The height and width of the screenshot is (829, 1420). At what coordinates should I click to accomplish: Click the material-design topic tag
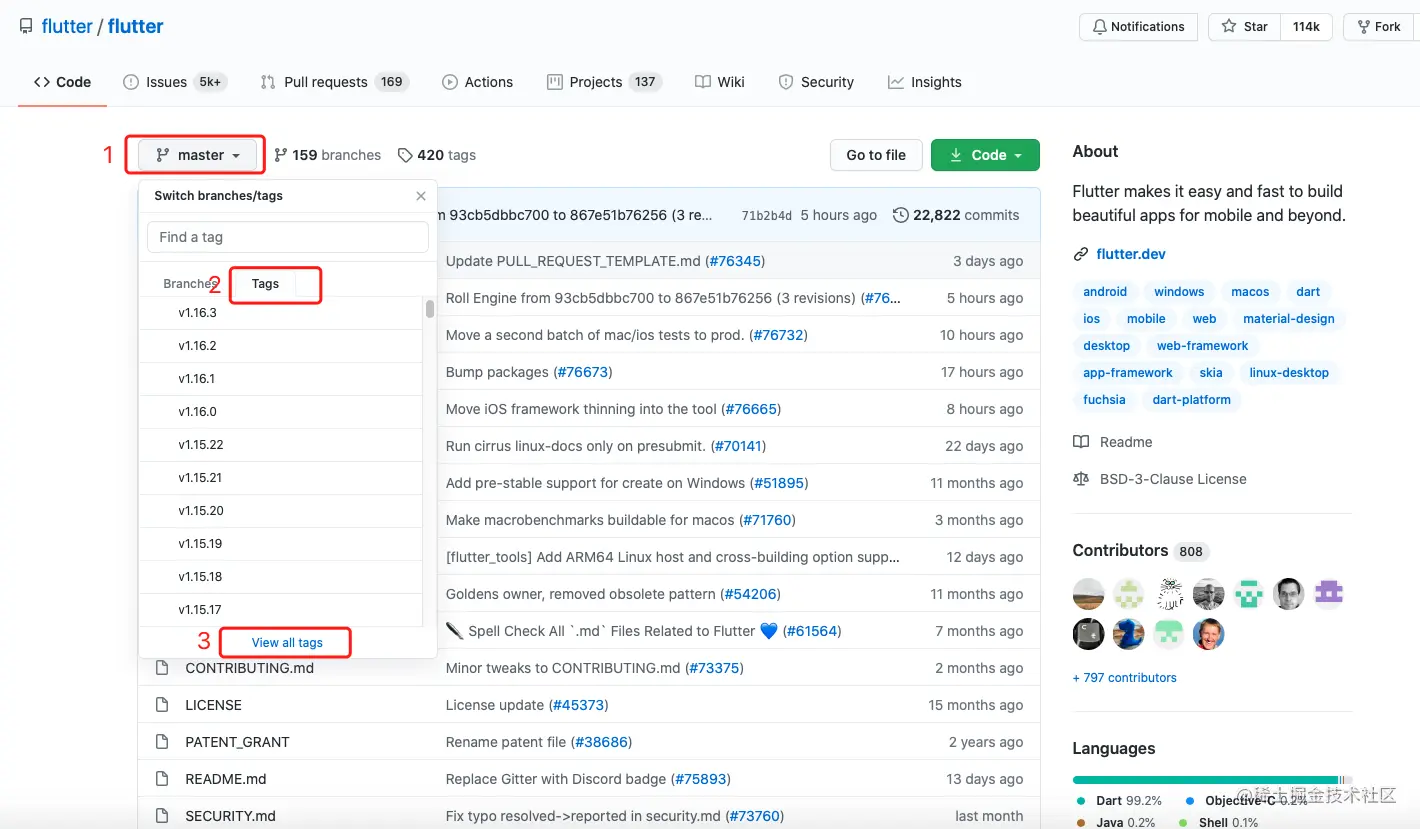point(1289,319)
